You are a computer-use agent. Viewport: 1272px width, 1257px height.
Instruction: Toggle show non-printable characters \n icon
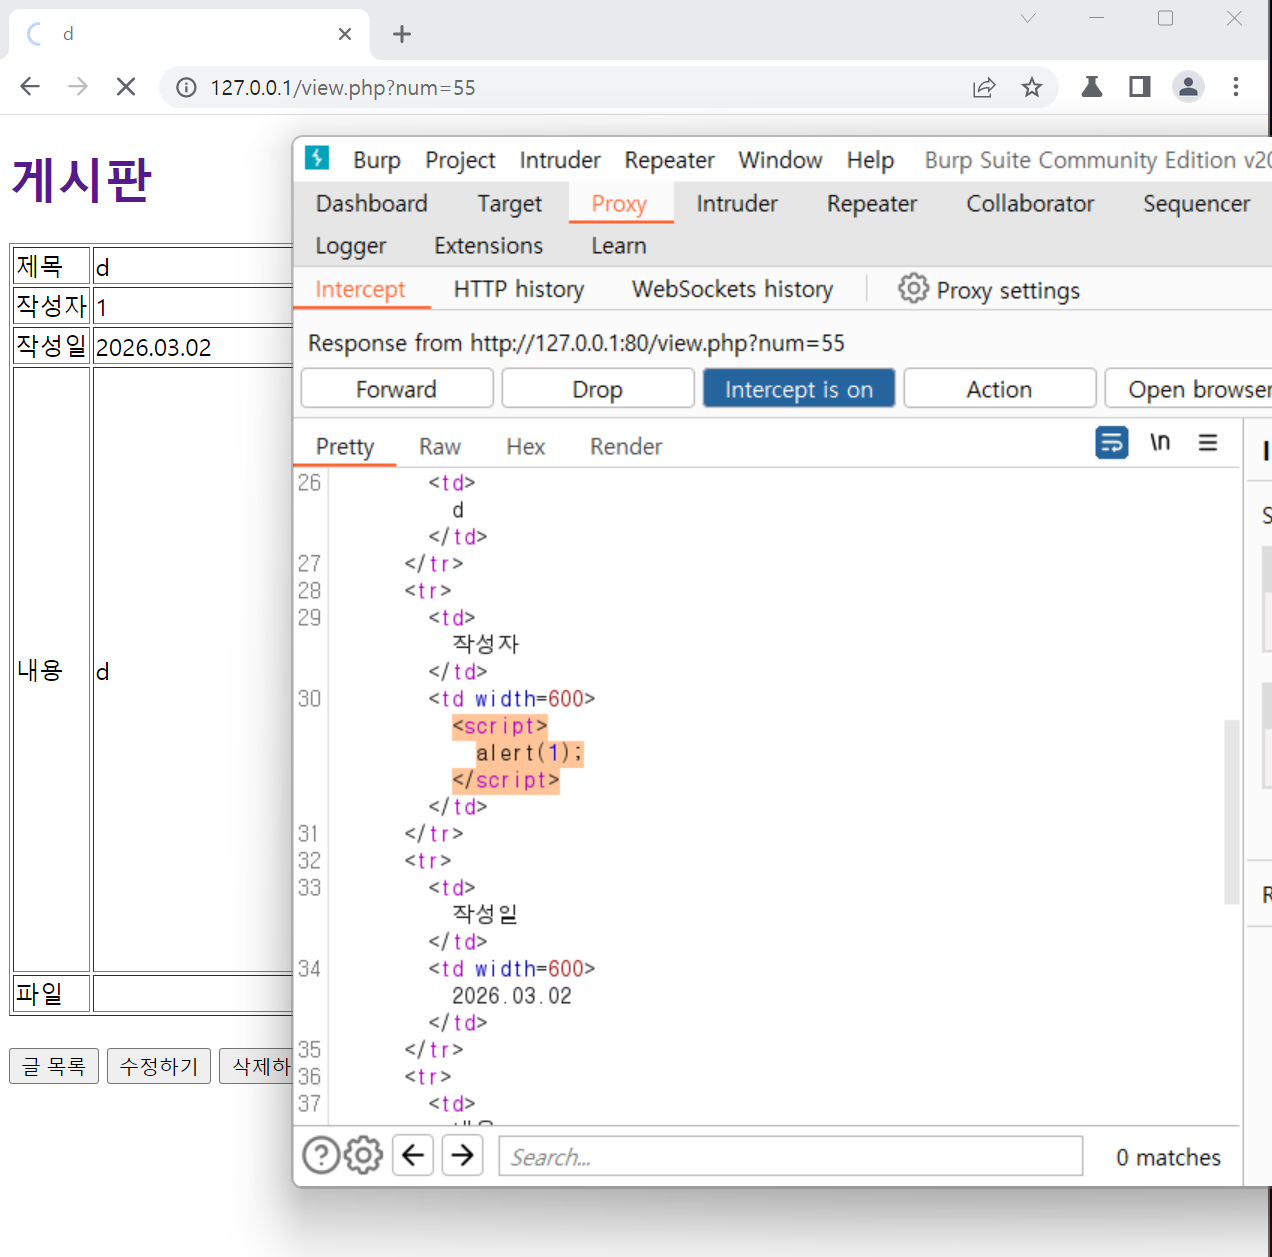tap(1160, 442)
